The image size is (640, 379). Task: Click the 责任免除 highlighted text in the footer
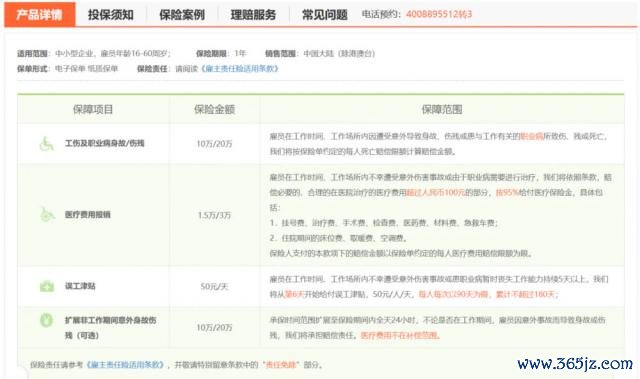point(280,365)
